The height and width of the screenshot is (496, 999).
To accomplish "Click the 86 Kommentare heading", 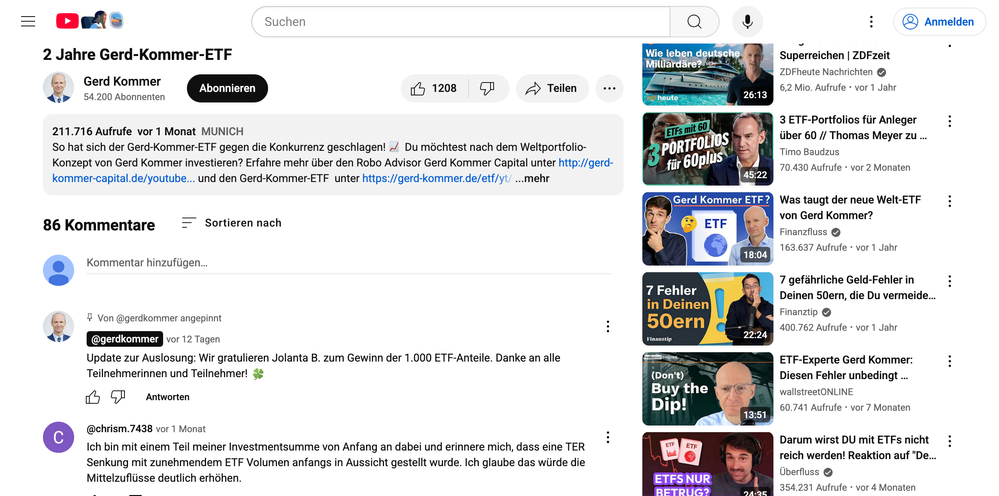I will 99,225.
